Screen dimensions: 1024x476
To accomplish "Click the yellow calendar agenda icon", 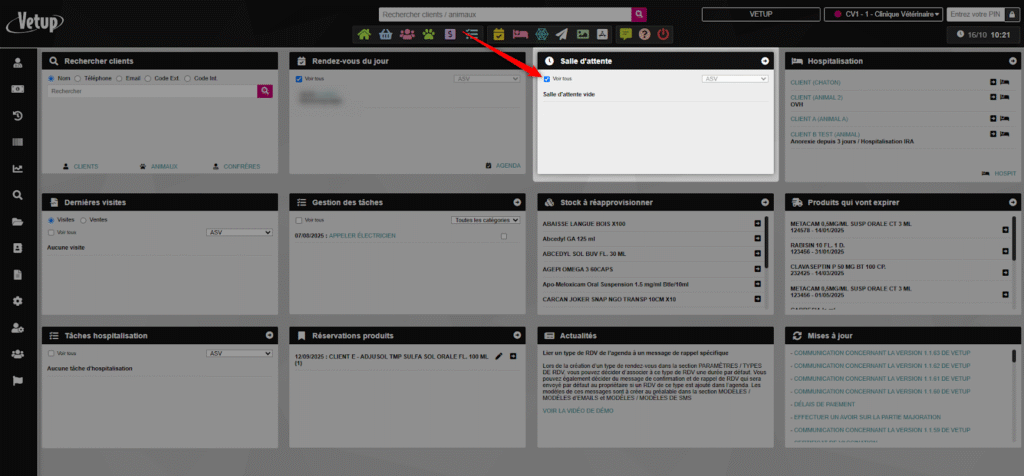I will [499, 34].
